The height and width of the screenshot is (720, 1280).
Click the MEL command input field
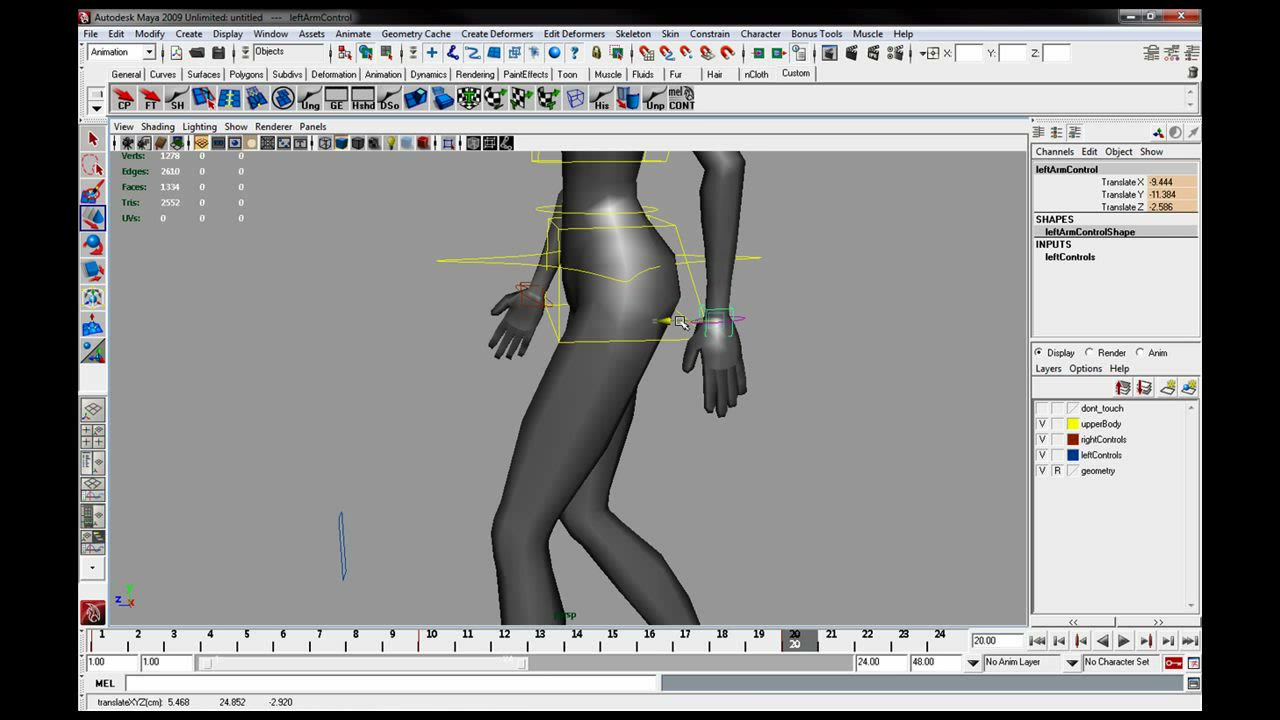pos(392,683)
